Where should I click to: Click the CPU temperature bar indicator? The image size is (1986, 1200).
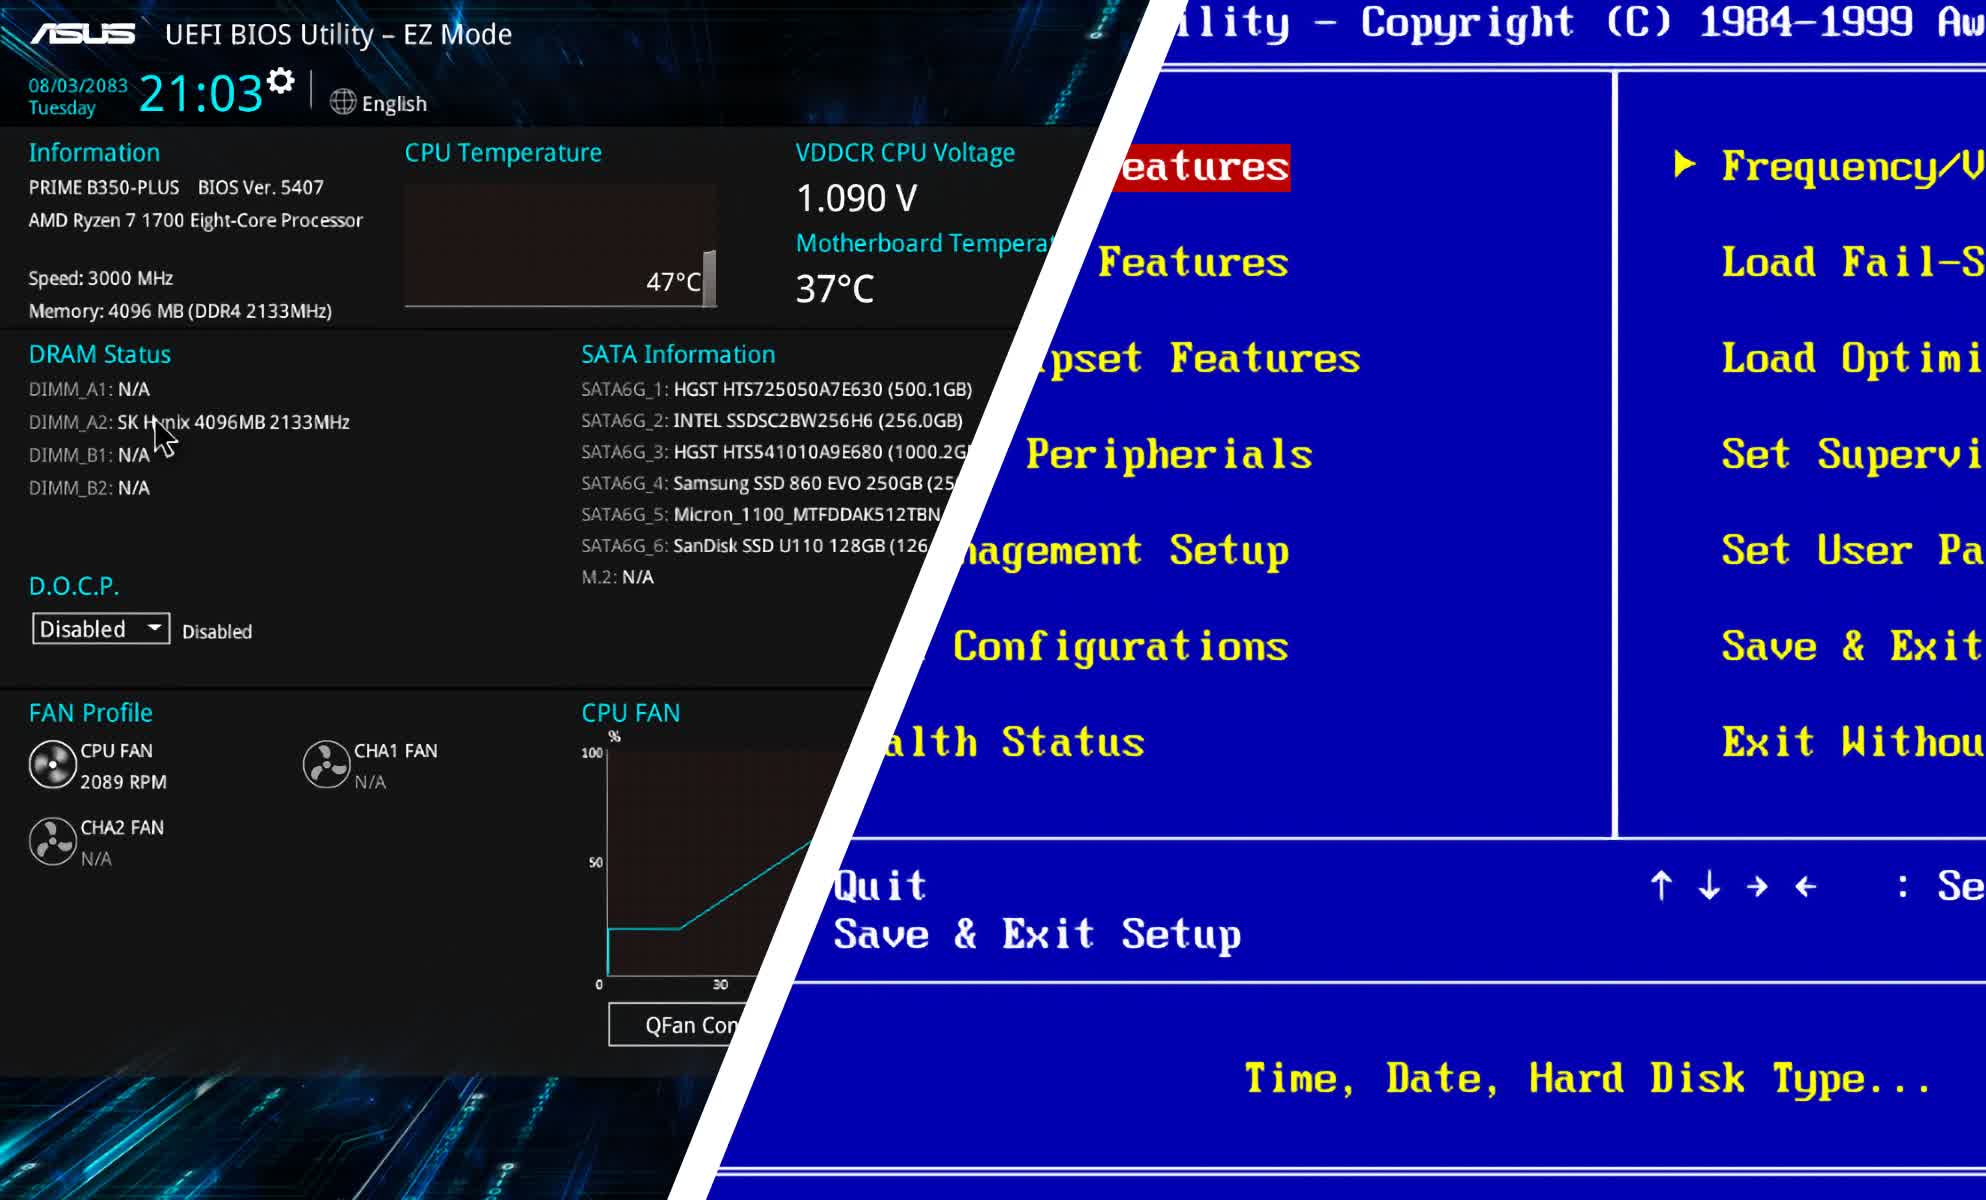pos(709,278)
